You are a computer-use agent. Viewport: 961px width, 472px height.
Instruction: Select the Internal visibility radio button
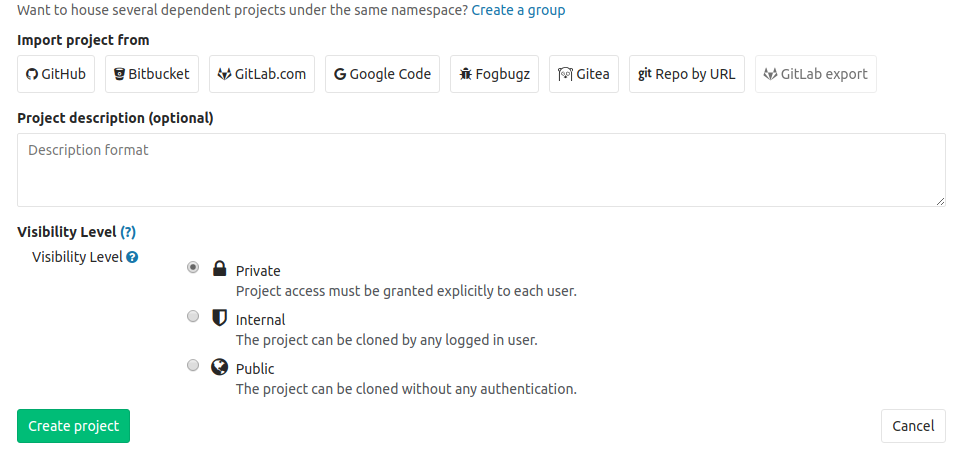tap(193, 316)
